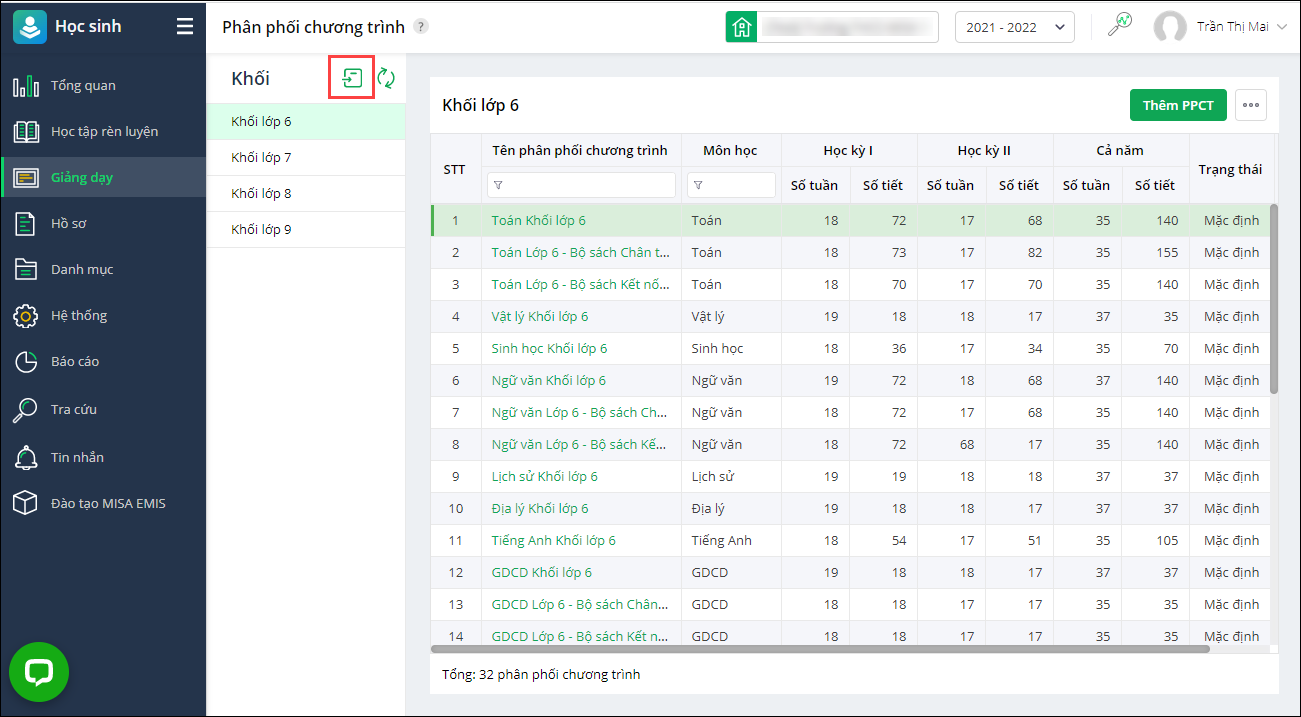
Task: Click the Giảng dạy board icon
Action: (26, 178)
